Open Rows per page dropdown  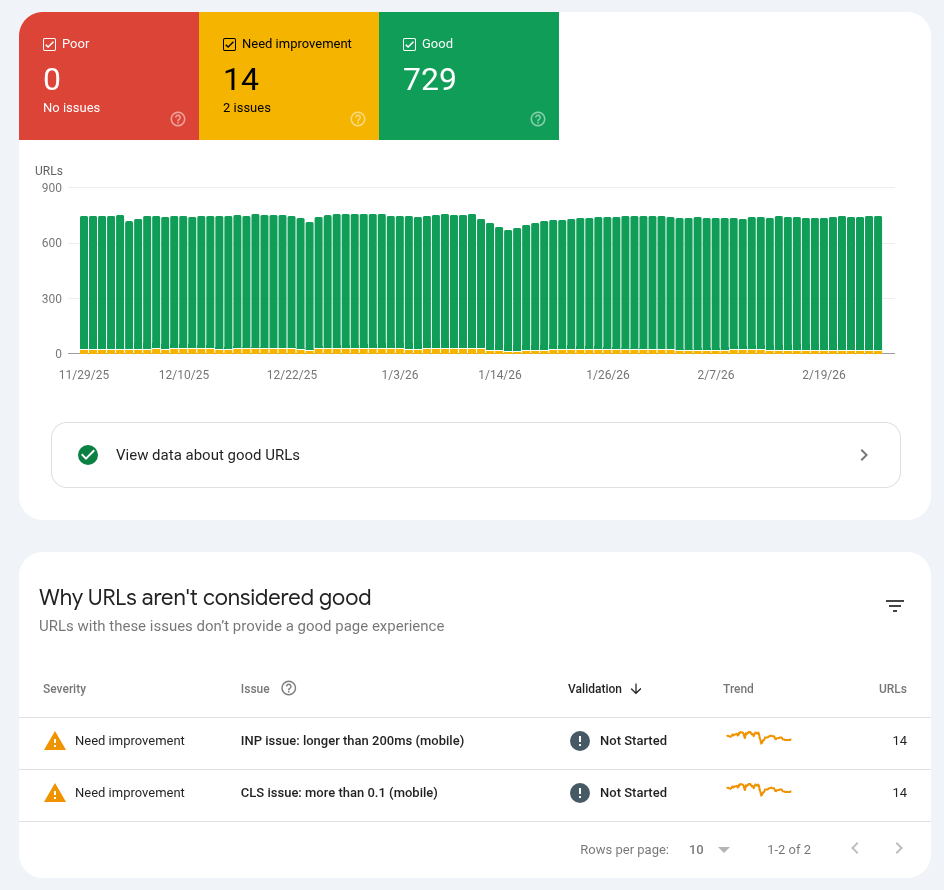coord(709,850)
